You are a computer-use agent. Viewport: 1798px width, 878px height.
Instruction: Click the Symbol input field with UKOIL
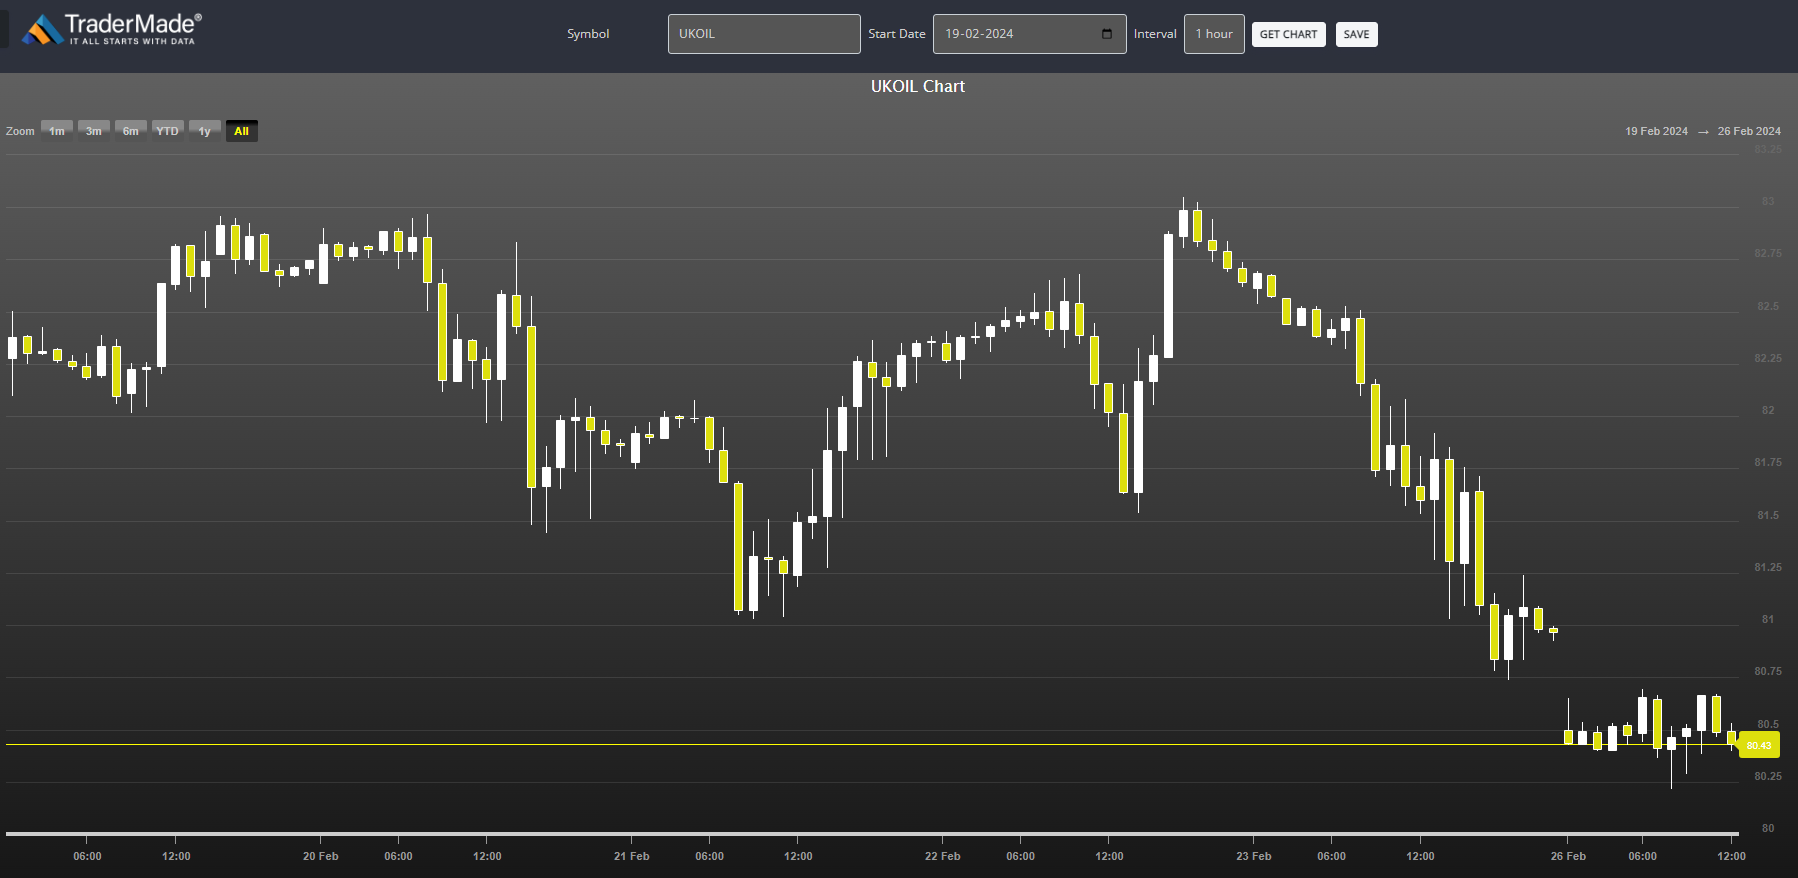click(764, 34)
